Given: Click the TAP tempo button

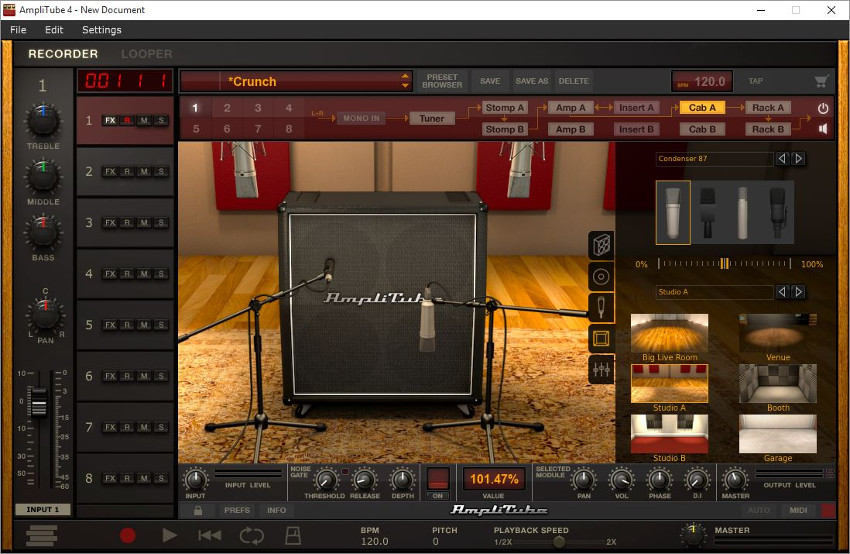Looking at the screenshot, I should [x=756, y=81].
